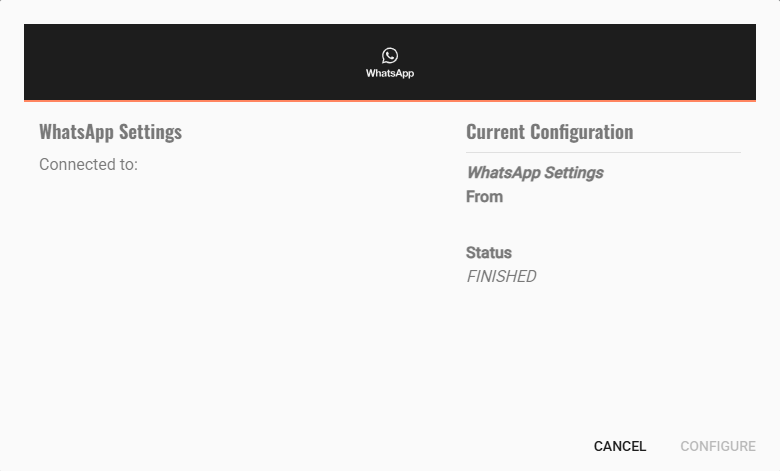Click the greyed-out CONFIGURE button

(x=718, y=446)
